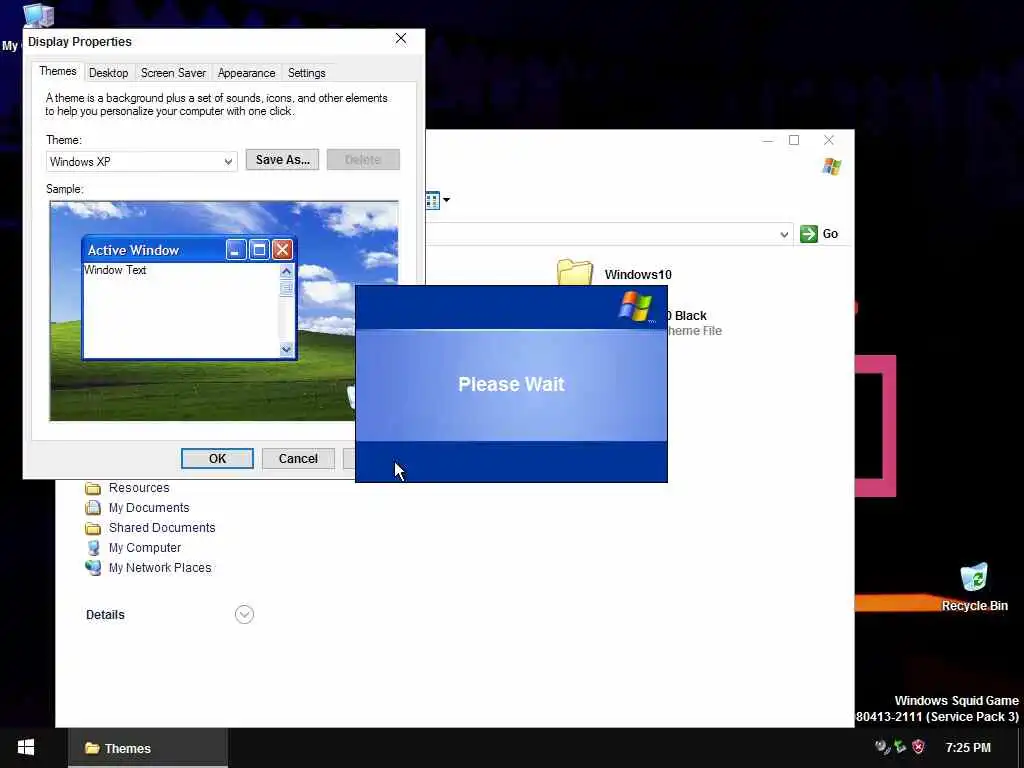Open the Views toolbar icon in Explorer
Viewport: 1024px width, 768px height.
(x=432, y=200)
